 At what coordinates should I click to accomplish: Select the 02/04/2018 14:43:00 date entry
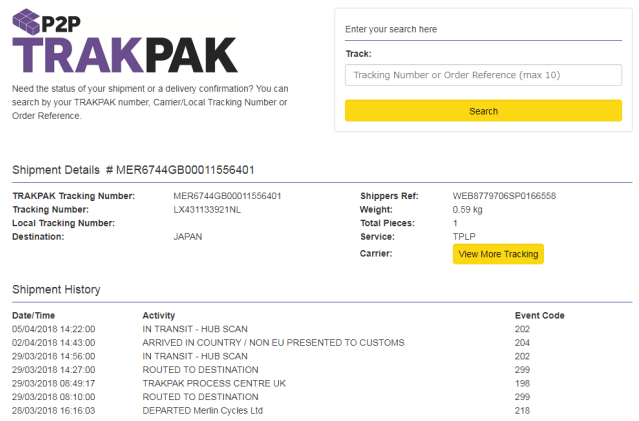click(53, 343)
